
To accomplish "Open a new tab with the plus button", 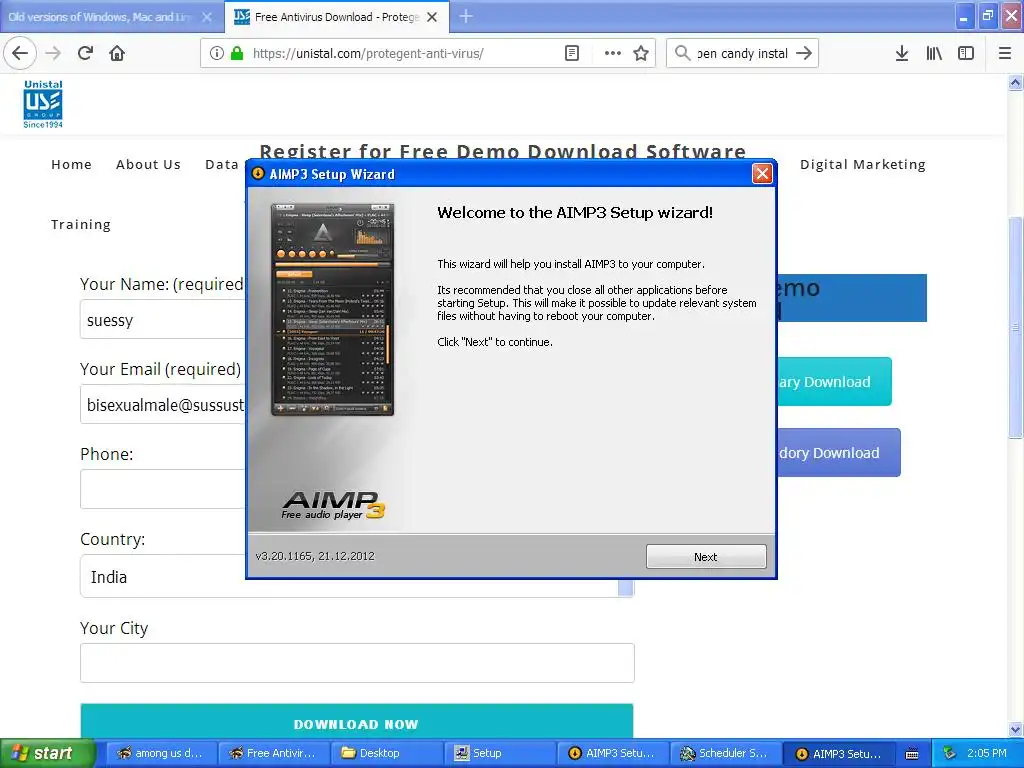I will [x=466, y=16].
